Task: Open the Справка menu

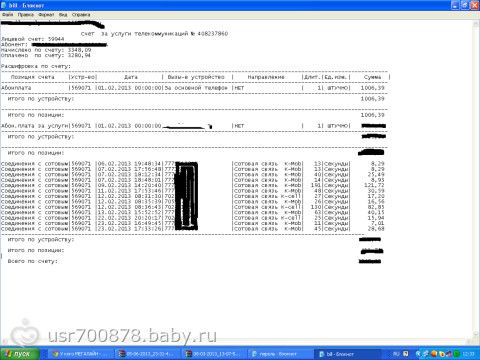Action: pos(81,15)
